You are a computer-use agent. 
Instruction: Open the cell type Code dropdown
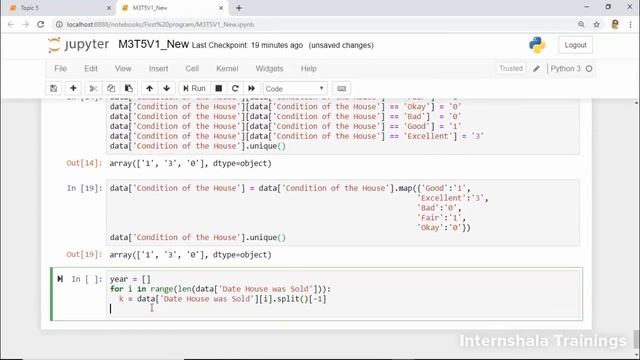pyautogui.click(x=295, y=89)
